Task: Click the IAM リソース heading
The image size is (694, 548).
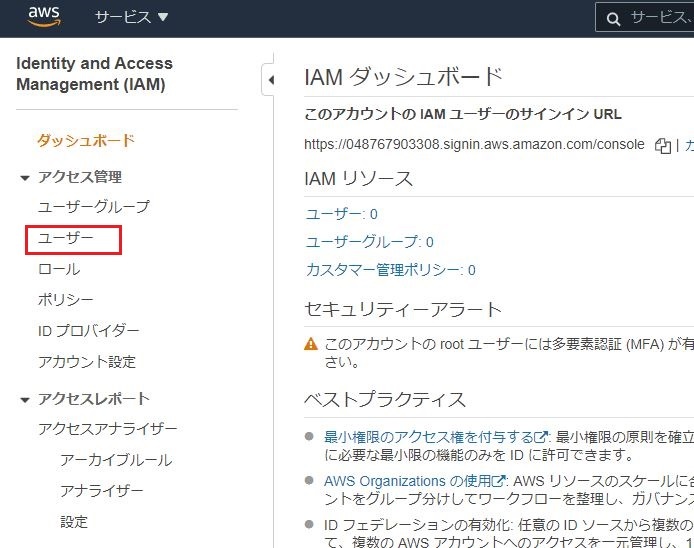Action: (x=359, y=179)
